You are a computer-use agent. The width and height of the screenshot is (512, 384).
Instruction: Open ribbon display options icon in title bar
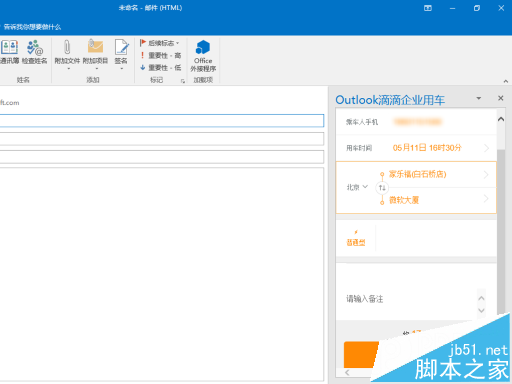pos(428,8)
